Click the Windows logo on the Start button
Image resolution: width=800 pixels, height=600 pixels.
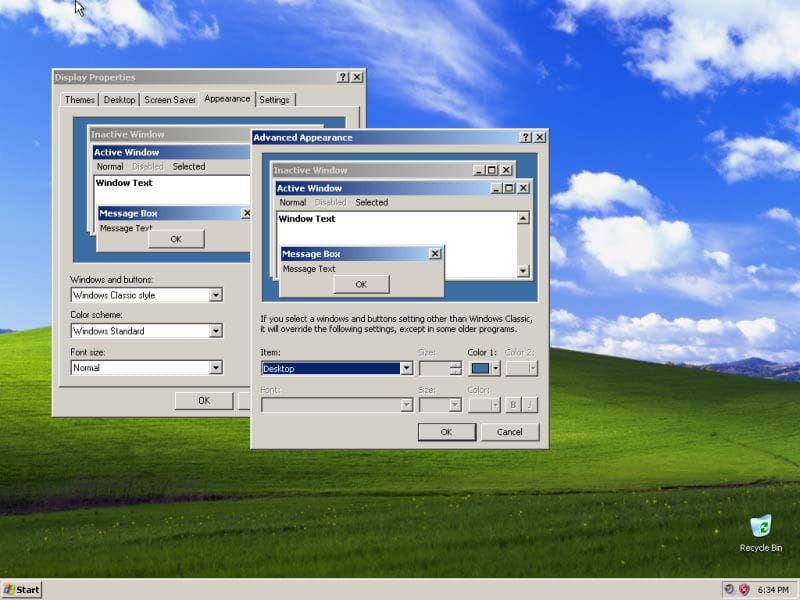pos(9,589)
